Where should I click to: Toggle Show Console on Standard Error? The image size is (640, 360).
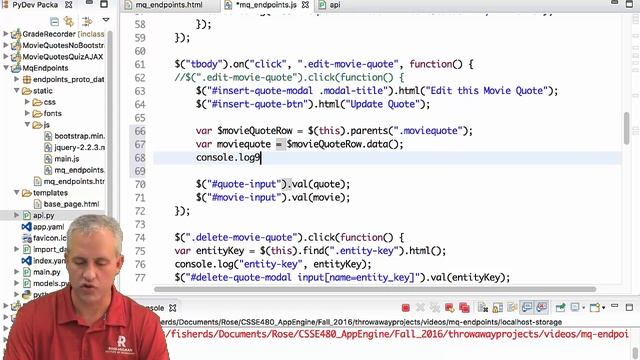[542, 307]
